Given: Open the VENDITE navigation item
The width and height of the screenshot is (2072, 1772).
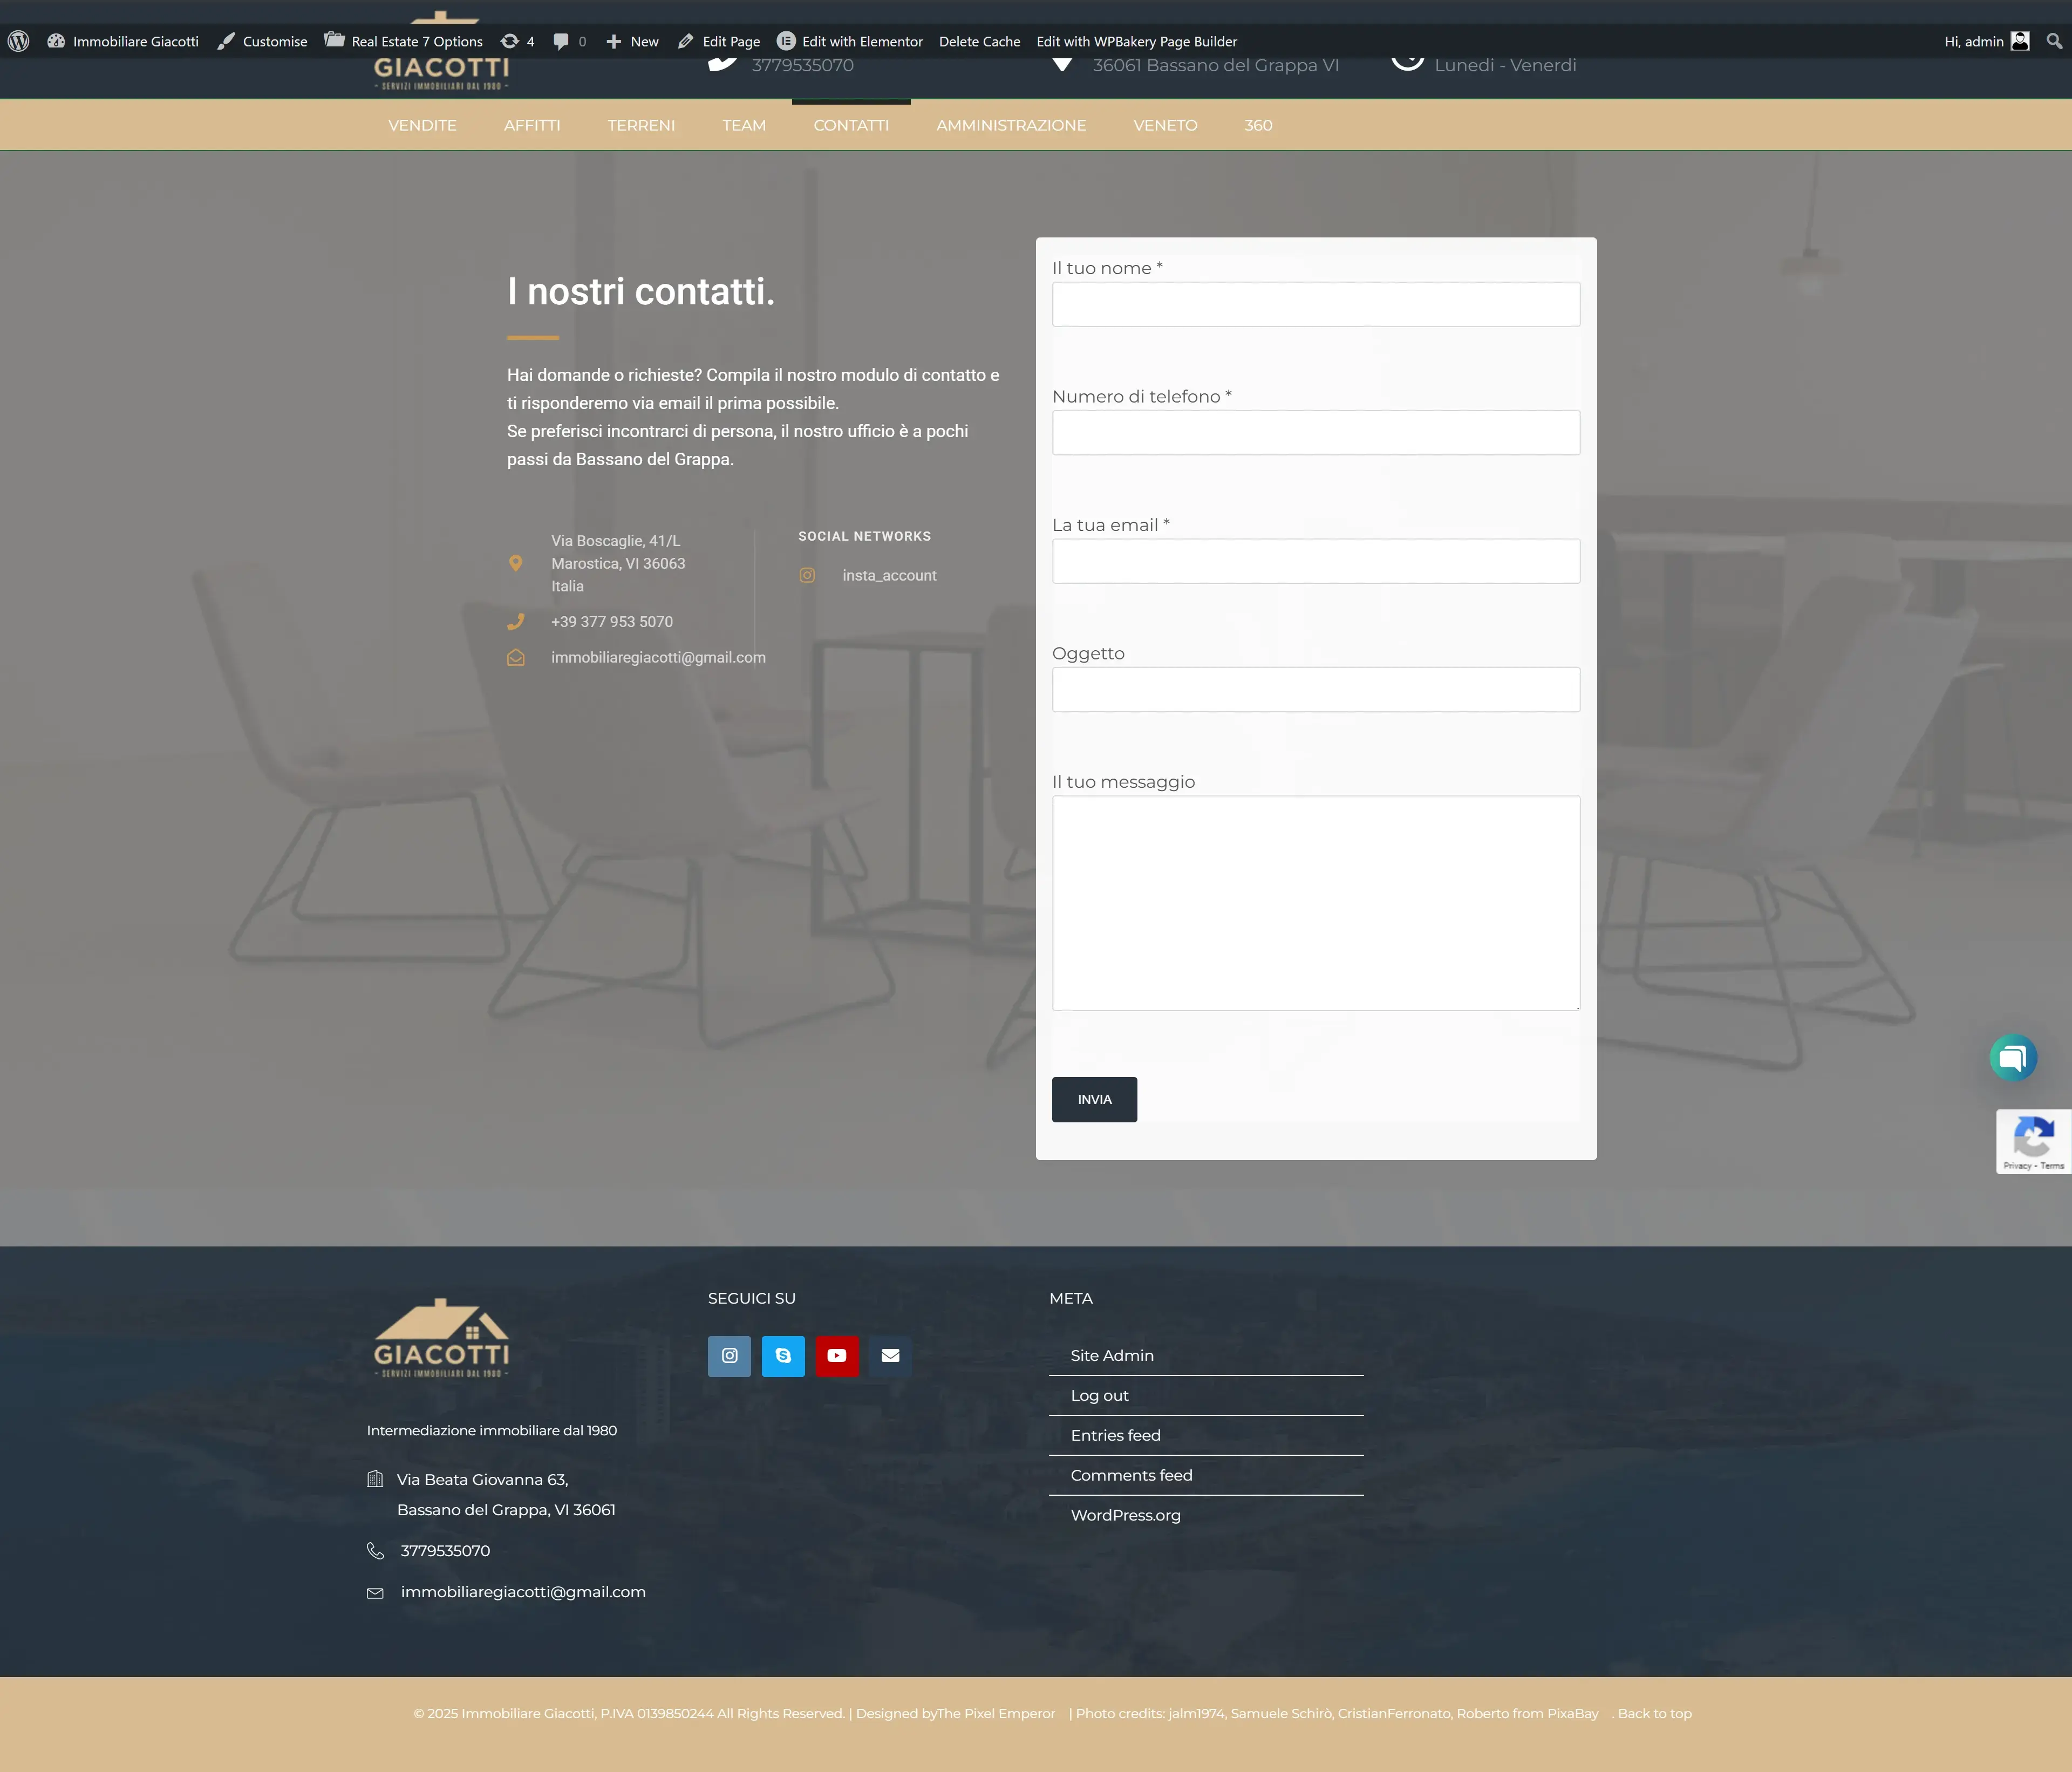Looking at the screenshot, I should coord(422,125).
